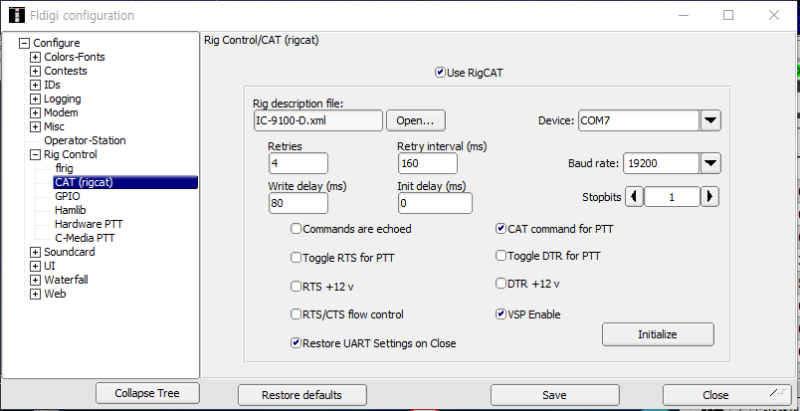Click the Device COM7 field
This screenshot has height=411, width=800.
(639, 121)
